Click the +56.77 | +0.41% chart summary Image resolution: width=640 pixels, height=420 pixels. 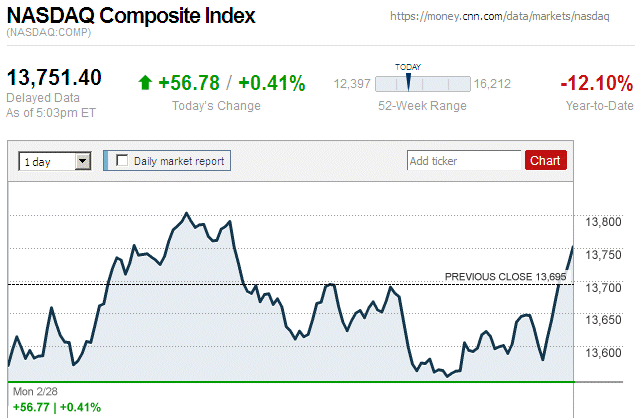pos(56,407)
